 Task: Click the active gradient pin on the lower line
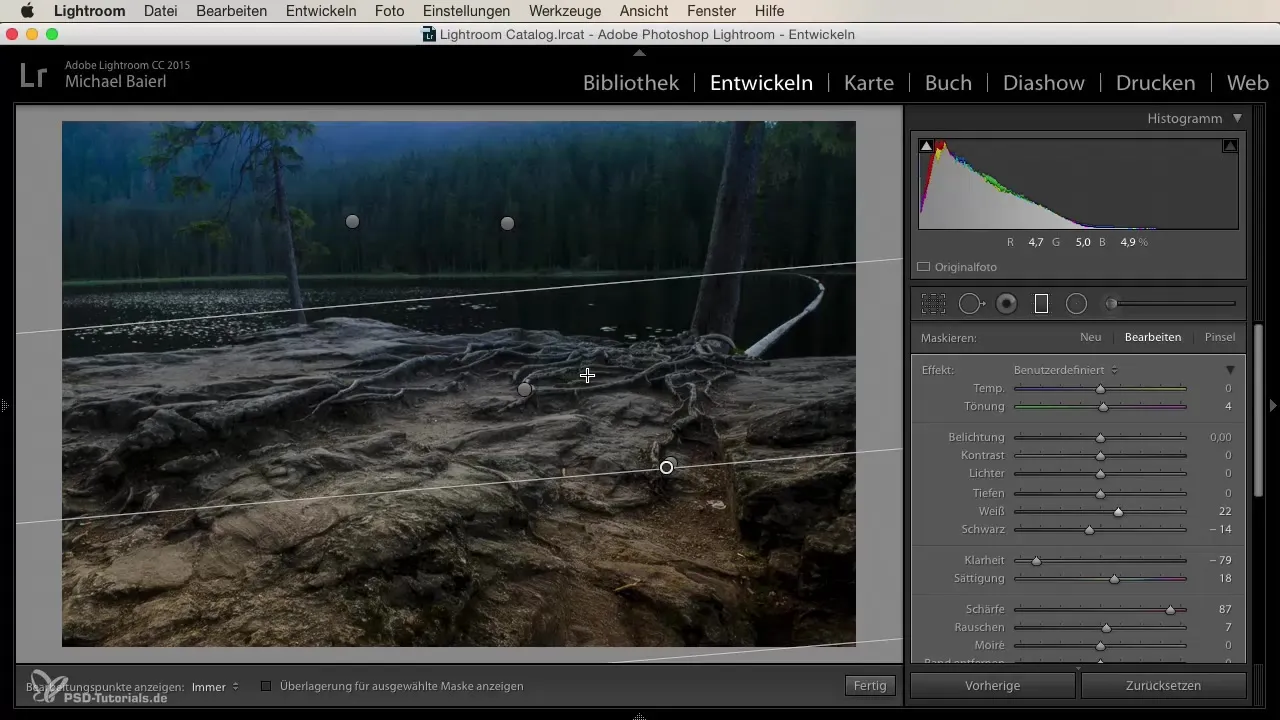tap(667, 467)
